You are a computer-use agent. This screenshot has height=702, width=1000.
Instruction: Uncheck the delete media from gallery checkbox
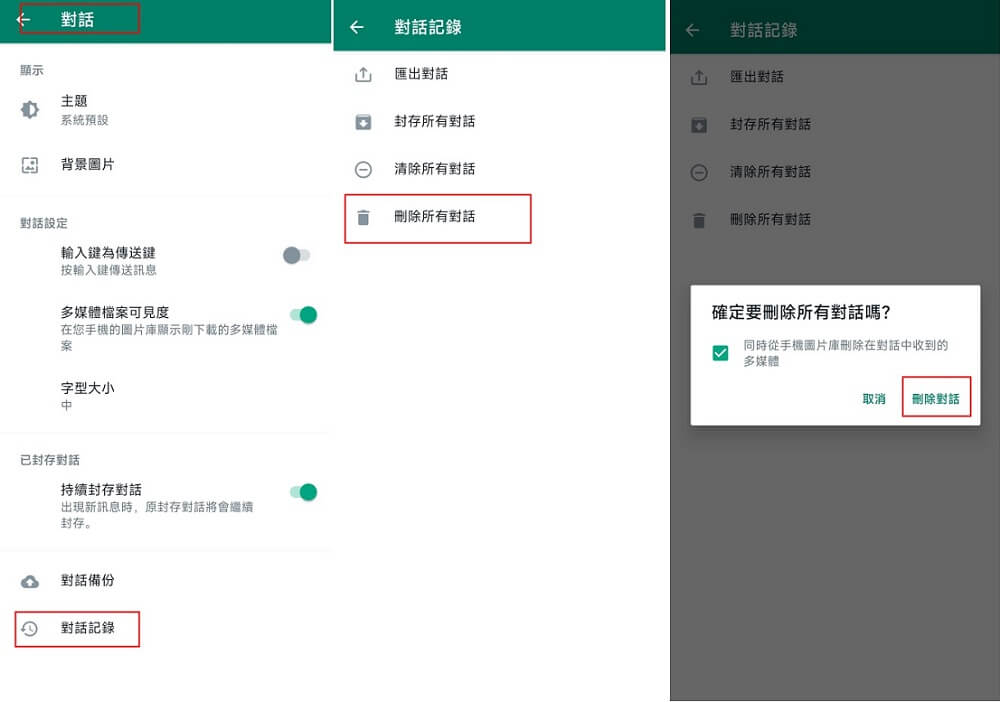(719, 353)
